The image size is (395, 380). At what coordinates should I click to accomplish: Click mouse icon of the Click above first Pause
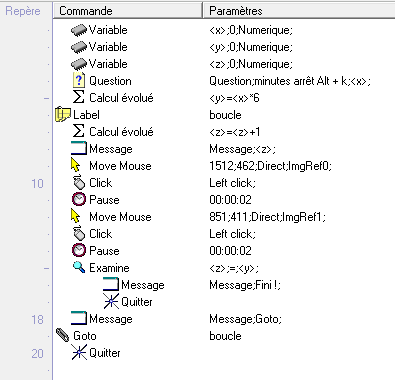coord(79,183)
